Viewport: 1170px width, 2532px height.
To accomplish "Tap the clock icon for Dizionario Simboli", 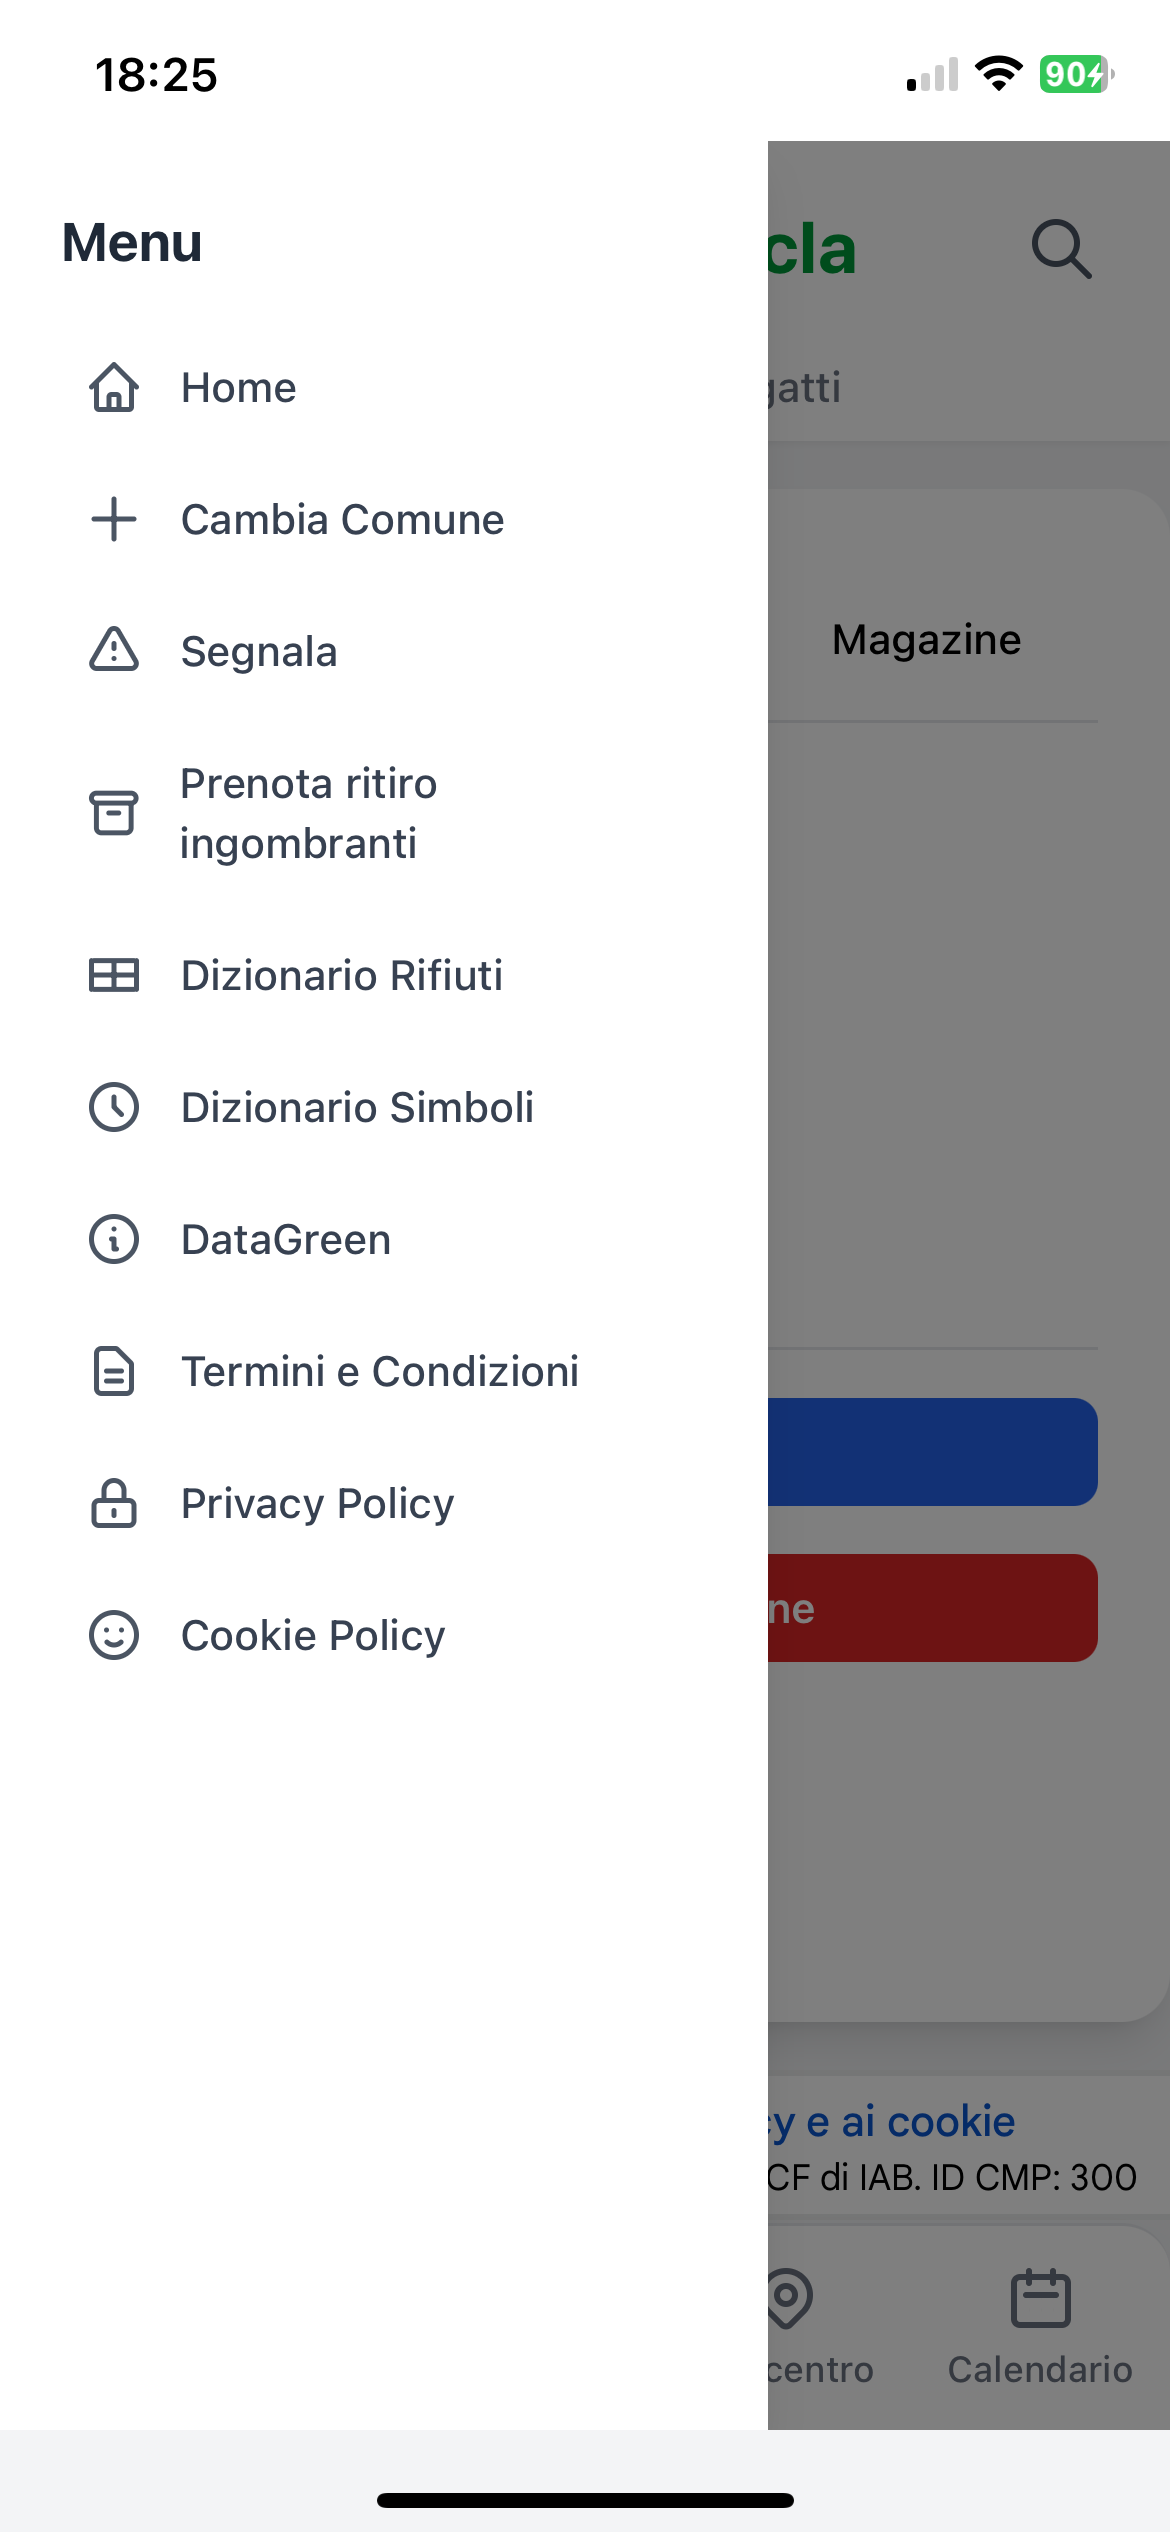I will coord(114,1107).
